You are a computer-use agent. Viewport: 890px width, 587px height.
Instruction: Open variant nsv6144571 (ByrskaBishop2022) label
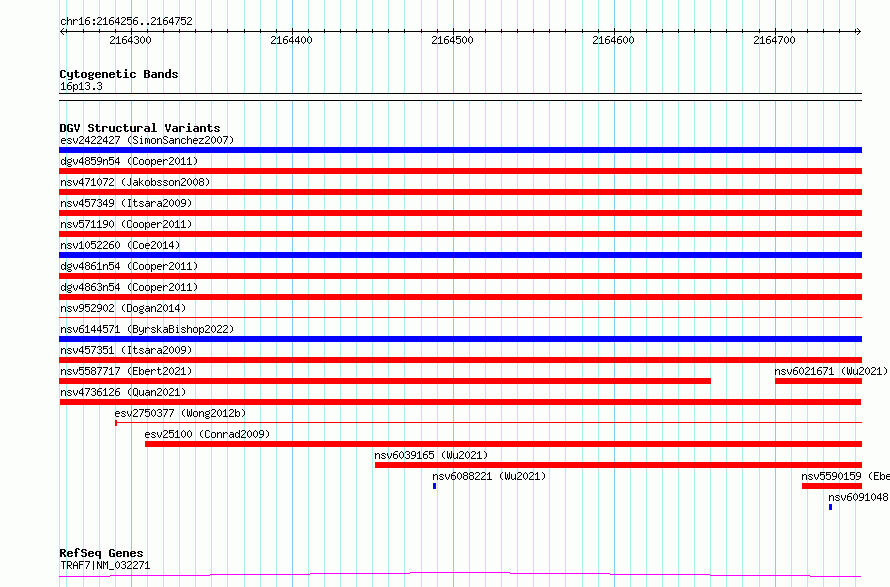click(147, 329)
